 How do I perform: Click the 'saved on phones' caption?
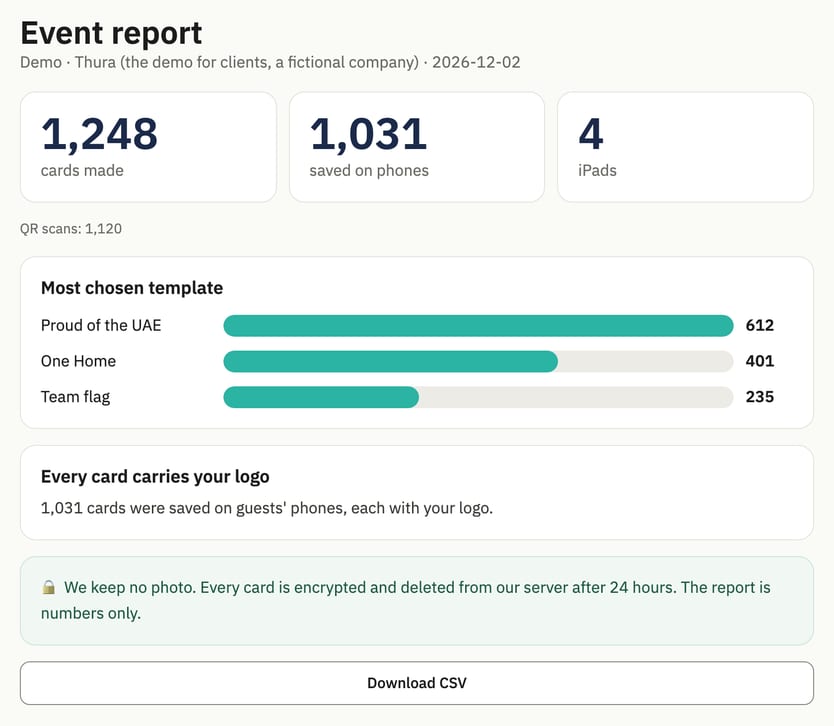pos(369,170)
